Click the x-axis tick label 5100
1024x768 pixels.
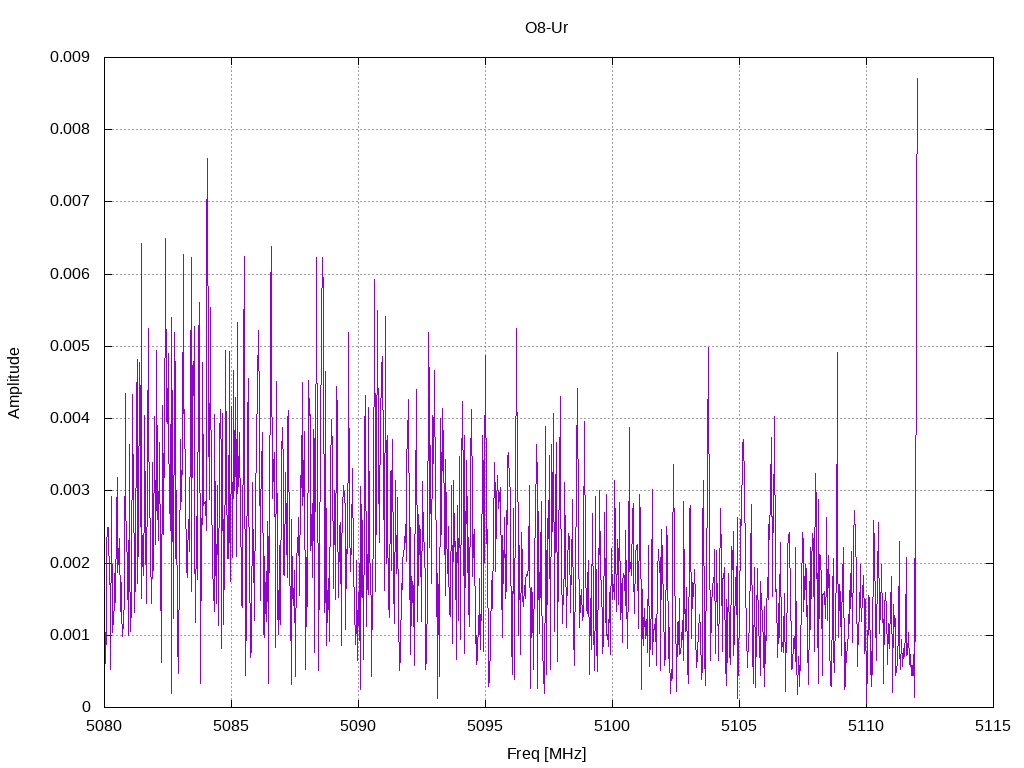pos(612,726)
